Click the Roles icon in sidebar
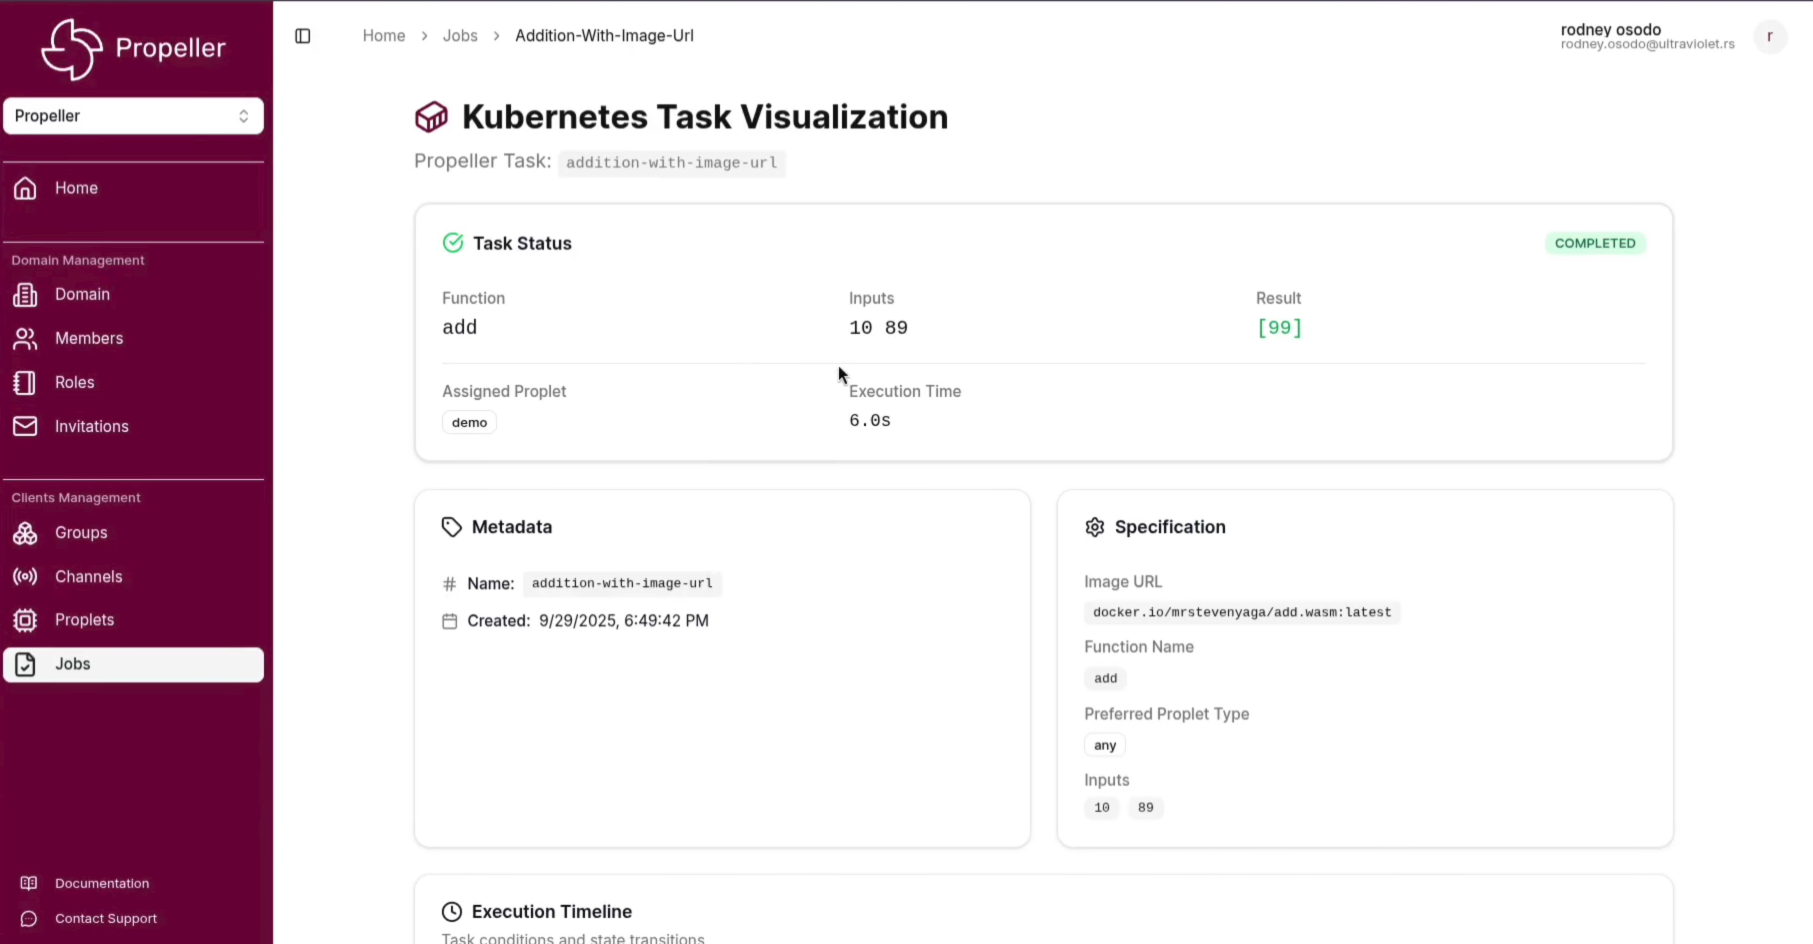 coord(25,383)
